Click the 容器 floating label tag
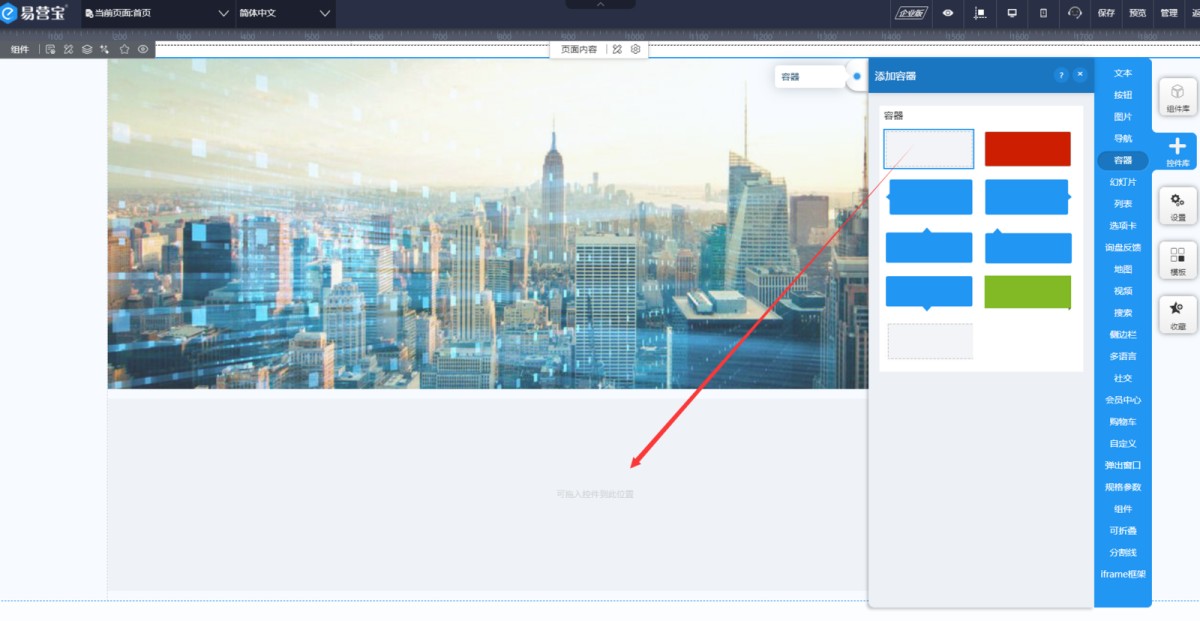 (x=810, y=76)
